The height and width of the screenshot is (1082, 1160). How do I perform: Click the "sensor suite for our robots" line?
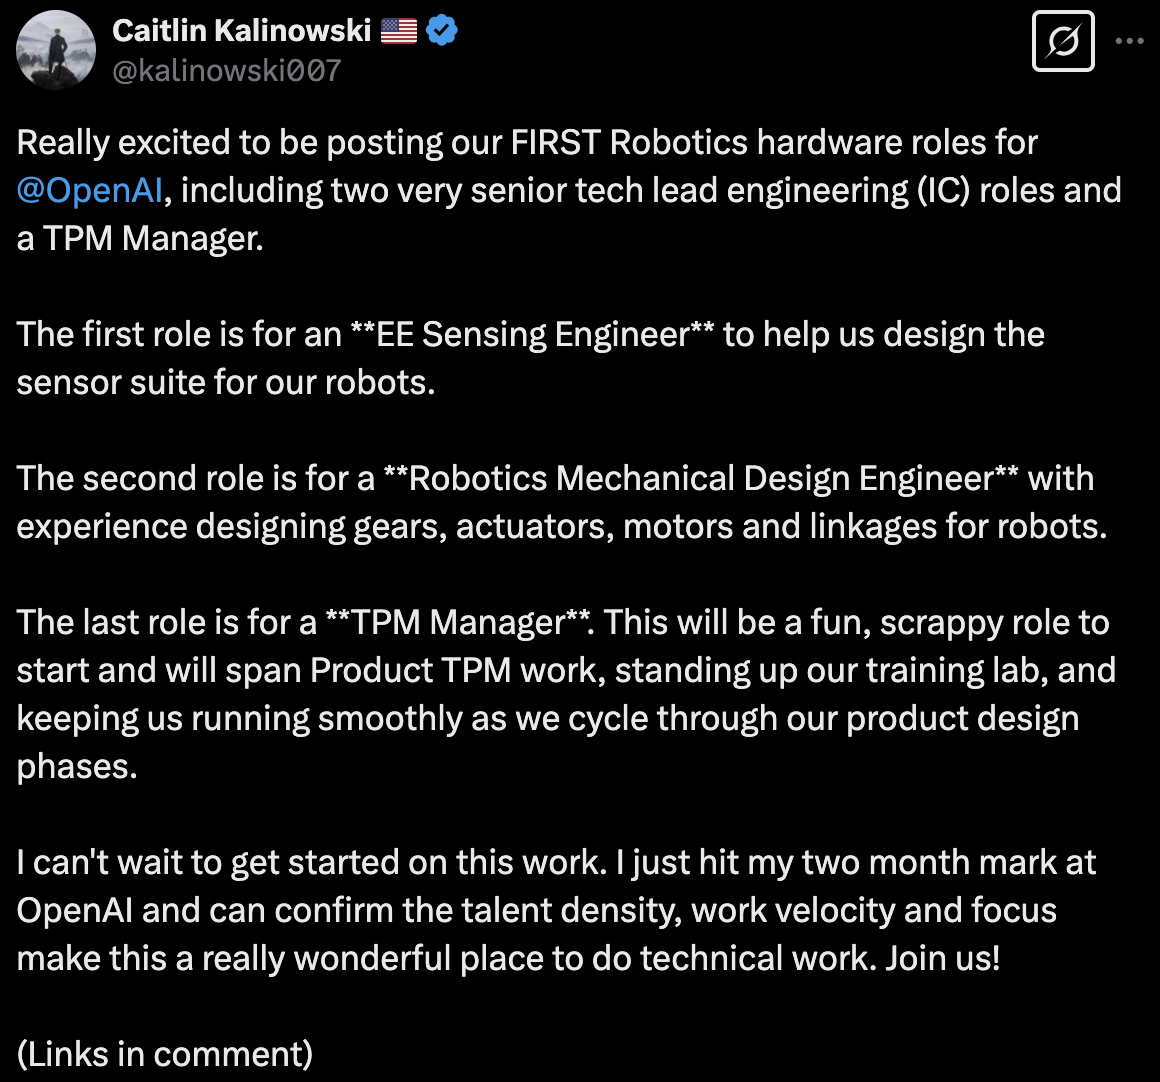pyautogui.click(x=226, y=383)
